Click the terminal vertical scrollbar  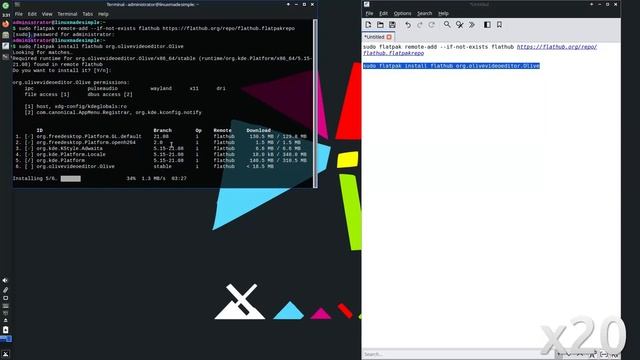(x=315, y=103)
